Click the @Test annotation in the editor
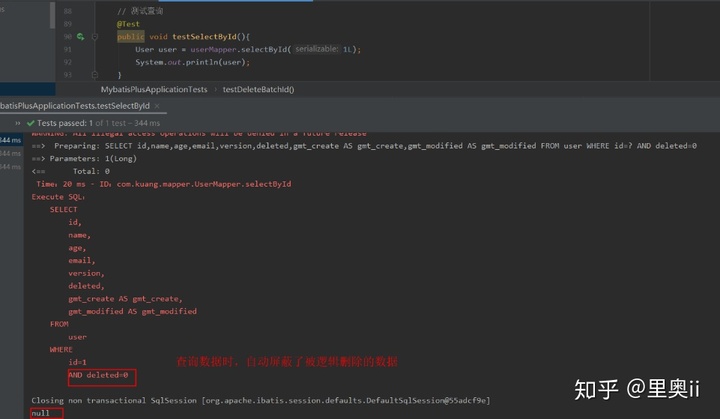The image size is (720, 419). 128,24
